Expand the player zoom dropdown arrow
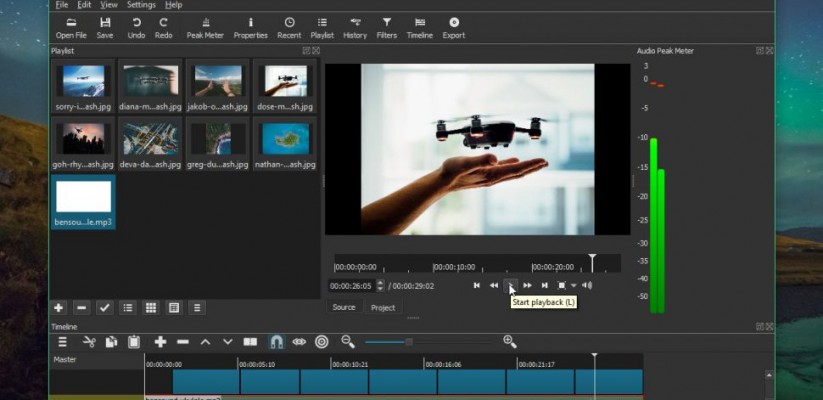823x400 pixels. (x=573, y=286)
